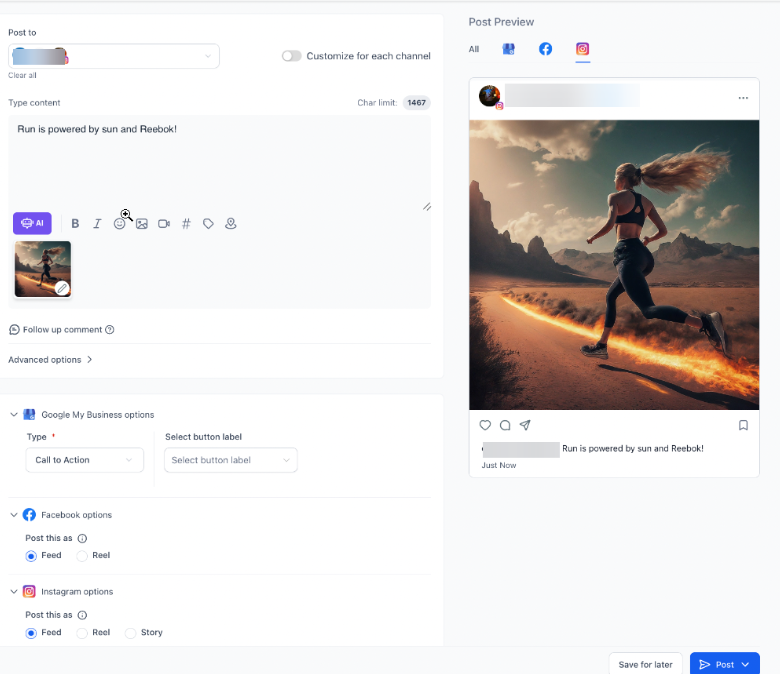Add a location to the post
Viewport: 784px width, 674px height.
click(x=231, y=224)
